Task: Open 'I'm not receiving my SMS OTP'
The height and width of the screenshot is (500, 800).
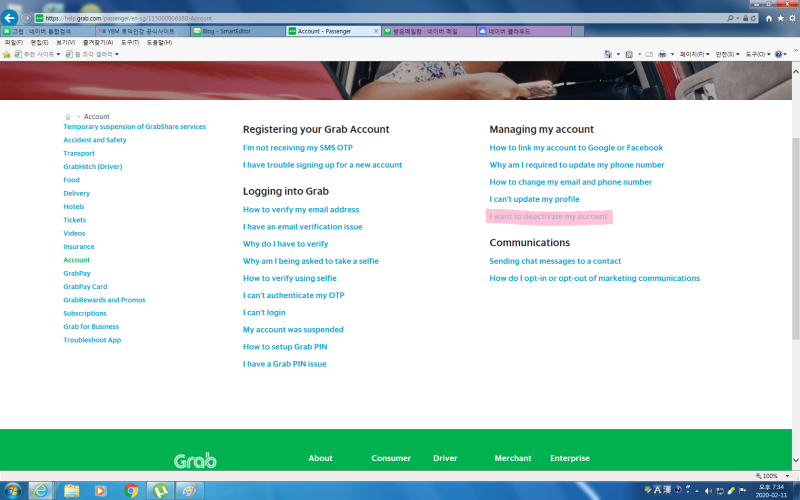Action: [x=297, y=148]
